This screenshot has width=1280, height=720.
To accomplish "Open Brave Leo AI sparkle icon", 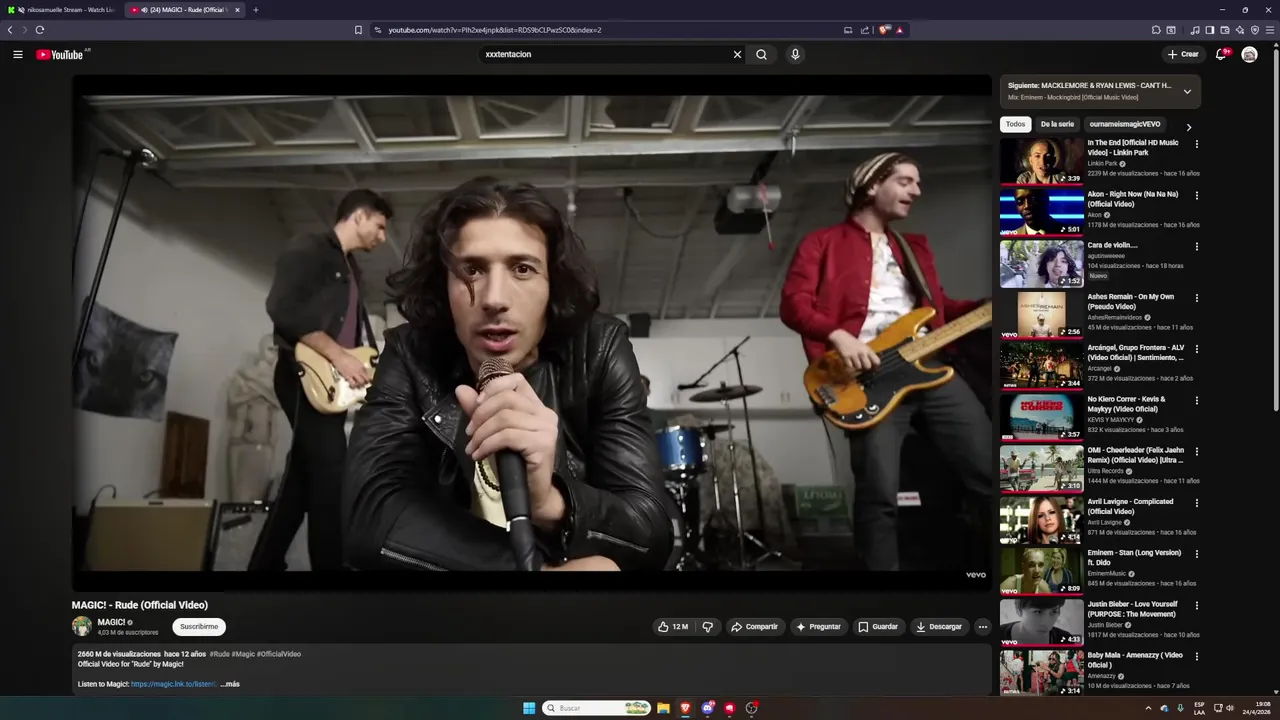I will click(x=1240, y=30).
